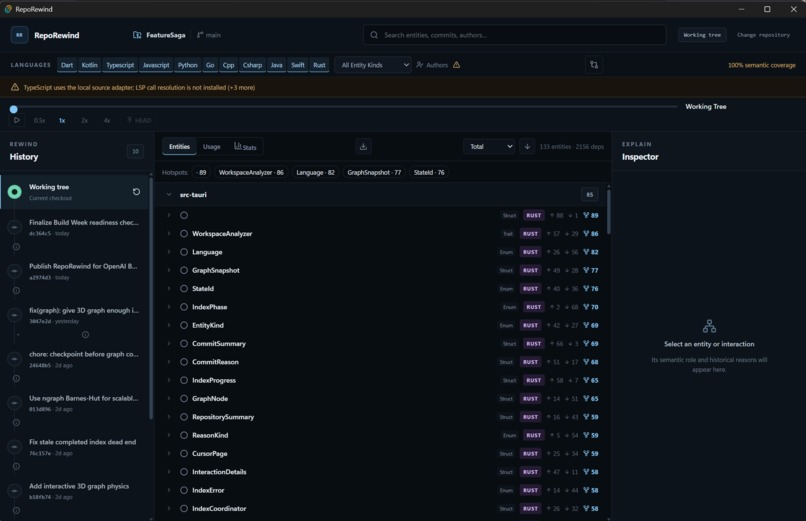Image resolution: width=806 pixels, height=521 pixels.
Task: Select Language · 82 hotspot chip
Action: 315,173
